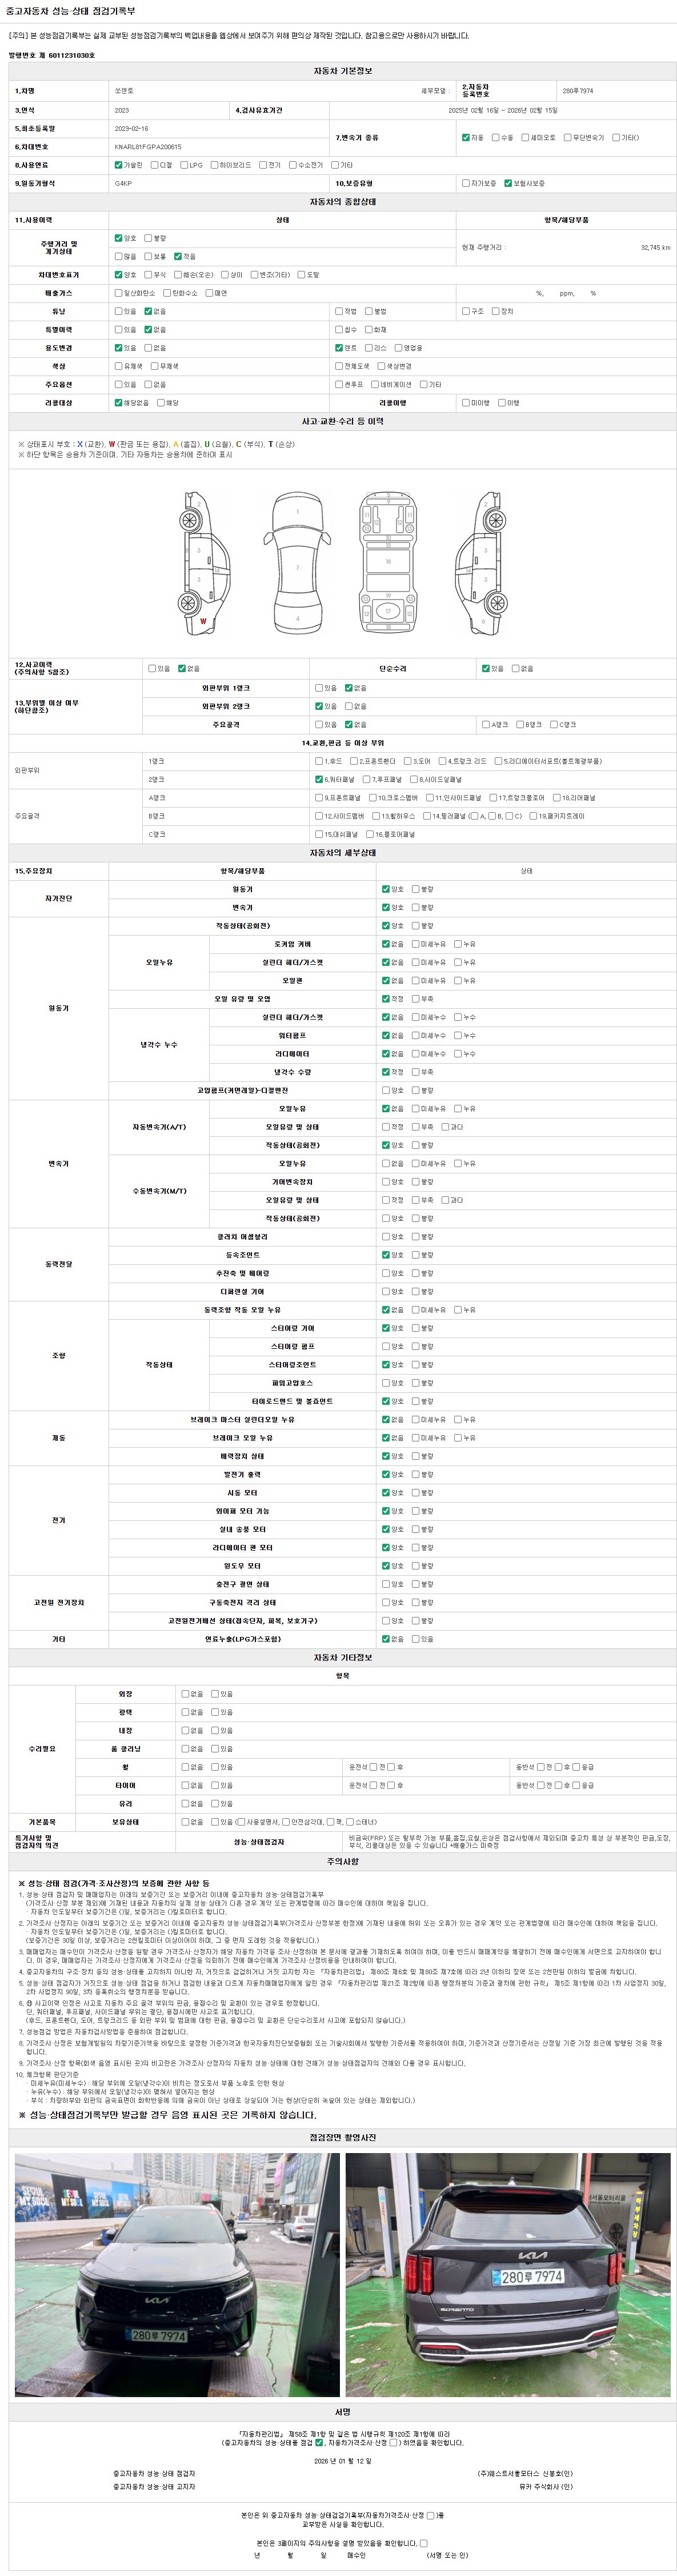Uncheck the 보험사보증 warranty checkbox
This screenshot has width=677, height=2576.
pos(508,184)
